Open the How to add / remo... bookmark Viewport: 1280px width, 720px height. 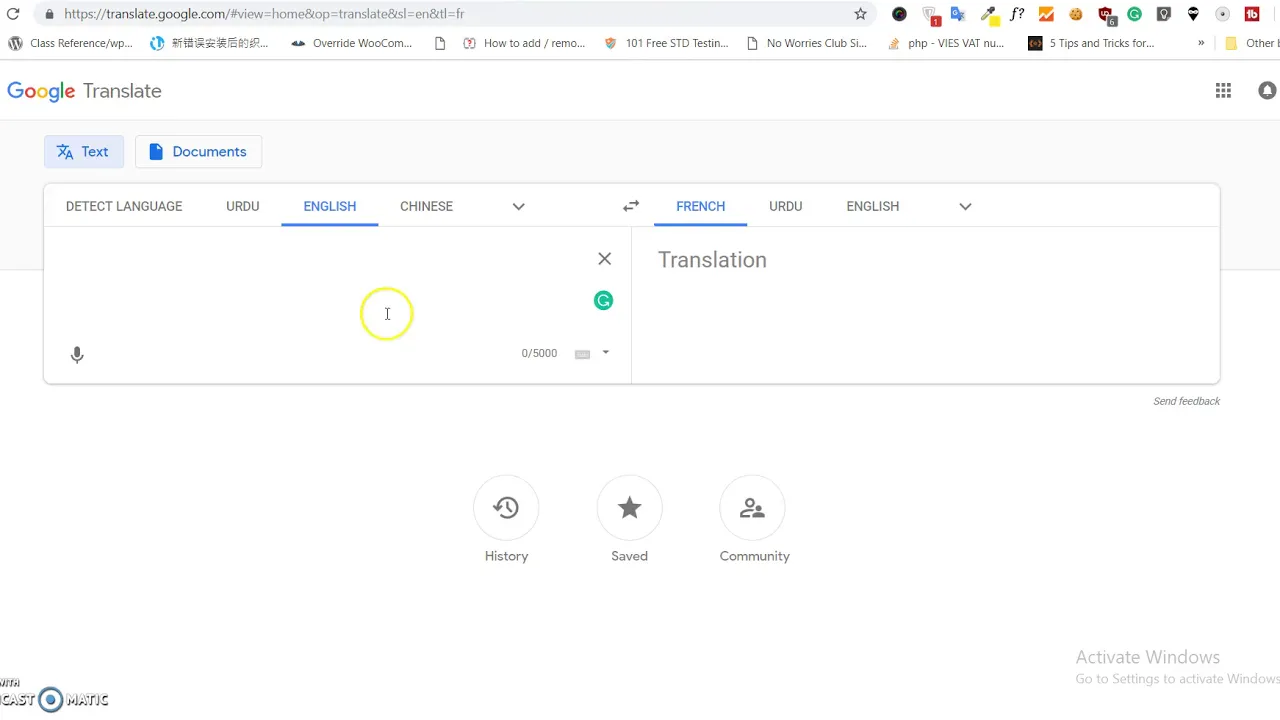click(524, 43)
